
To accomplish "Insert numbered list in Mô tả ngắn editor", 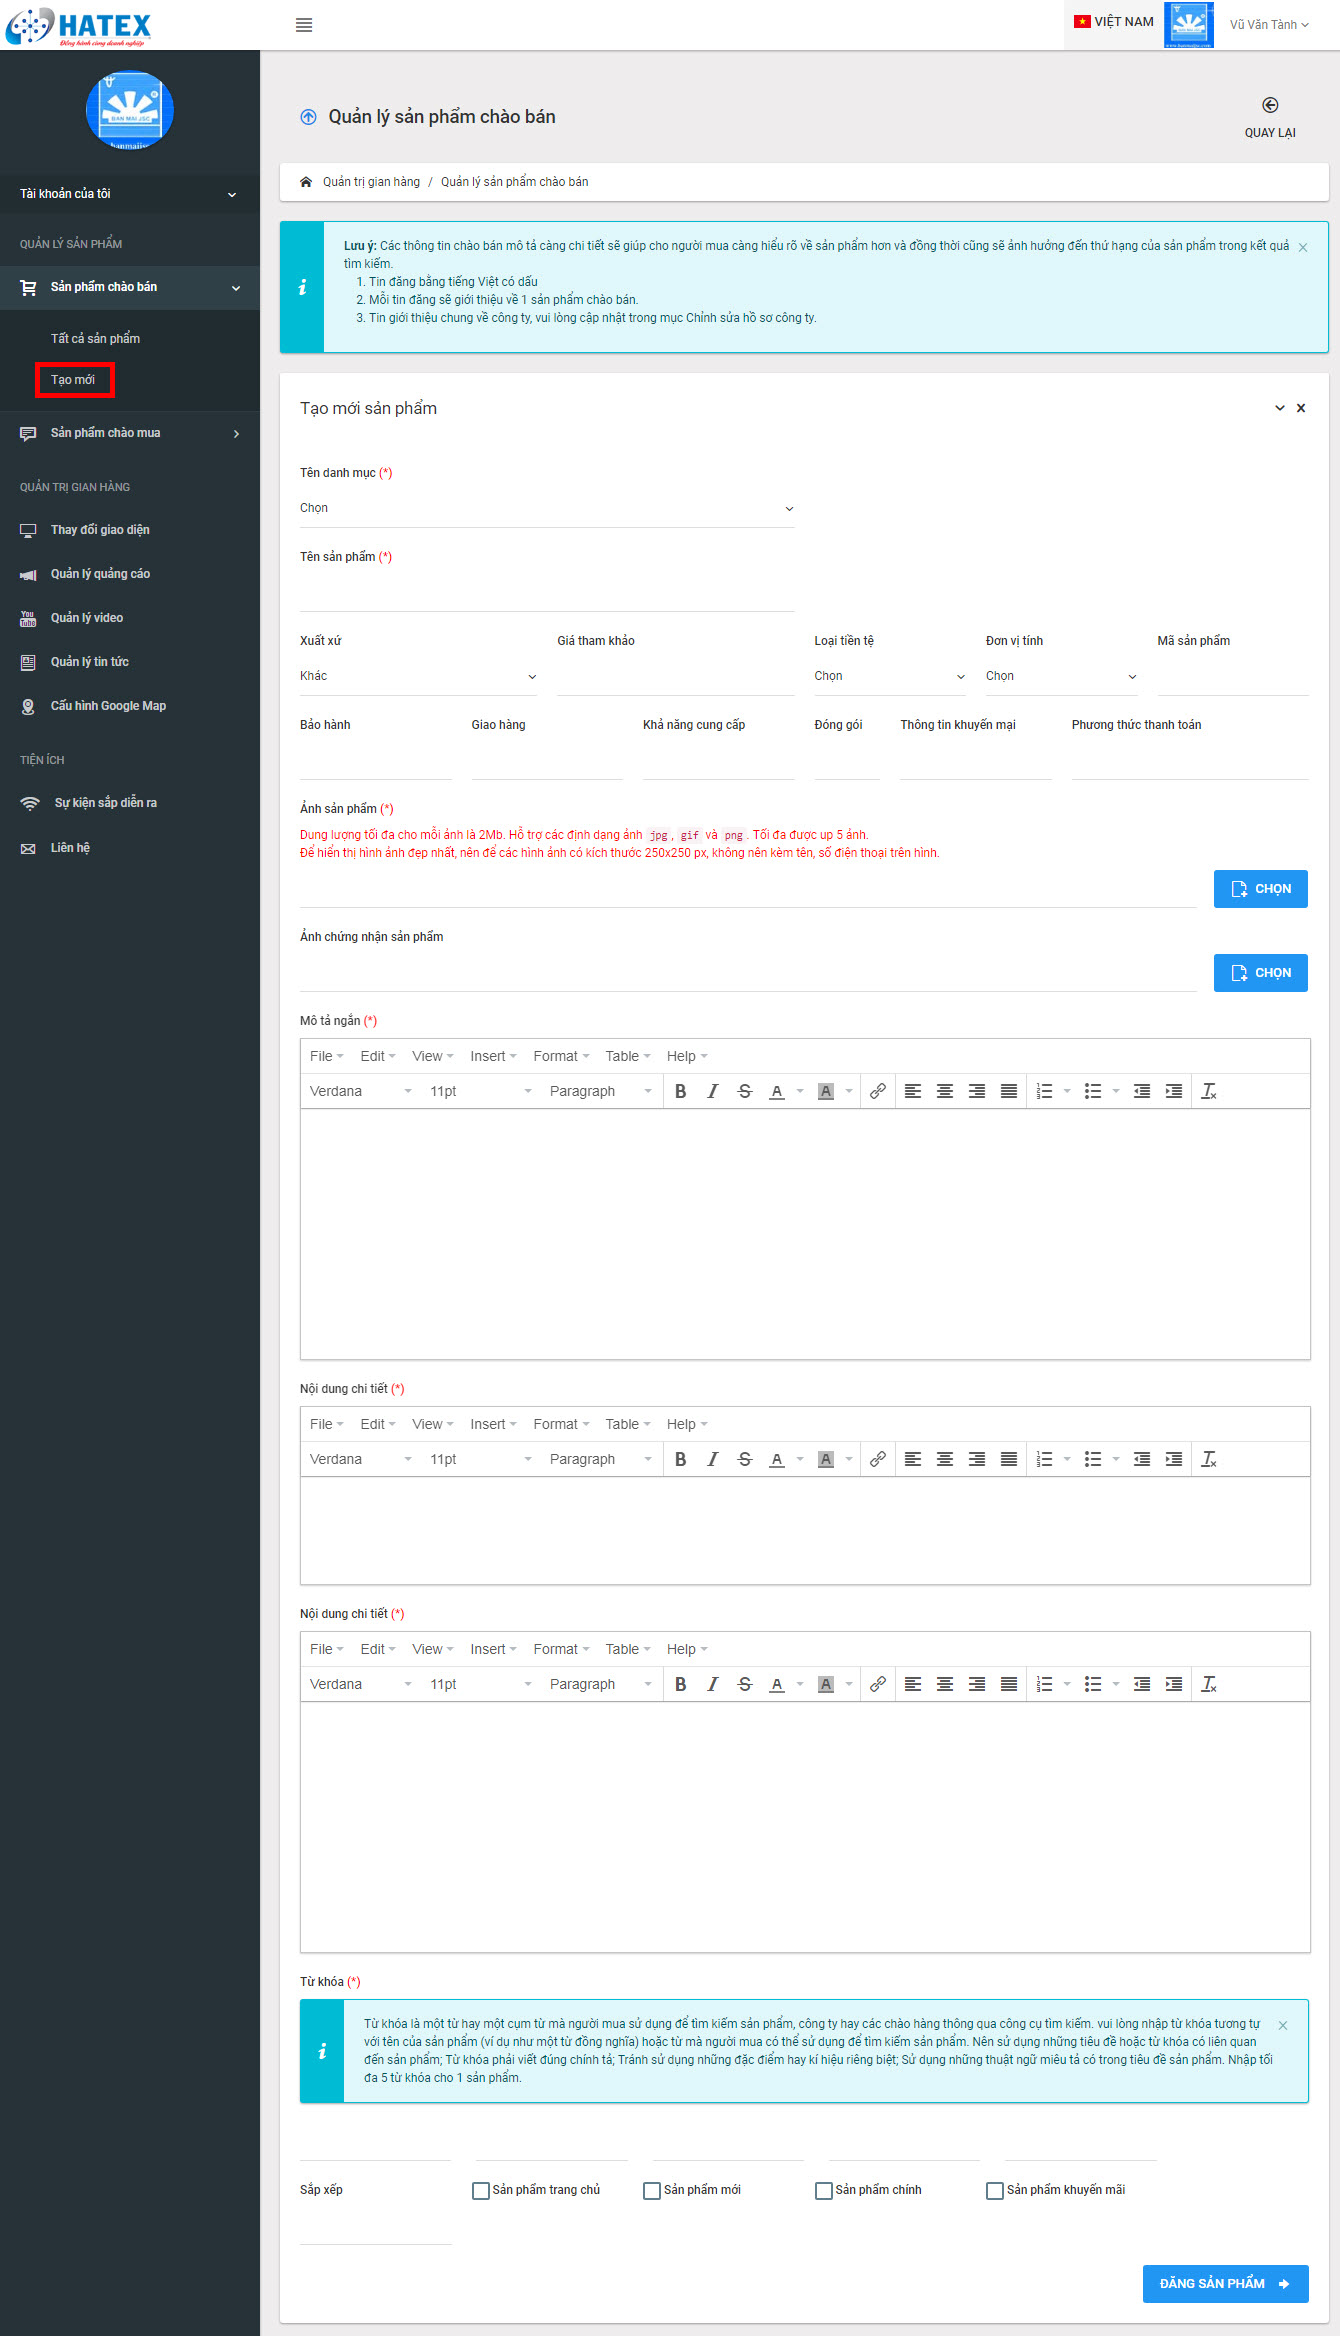I will pyautogui.click(x=1045, y=1091).
